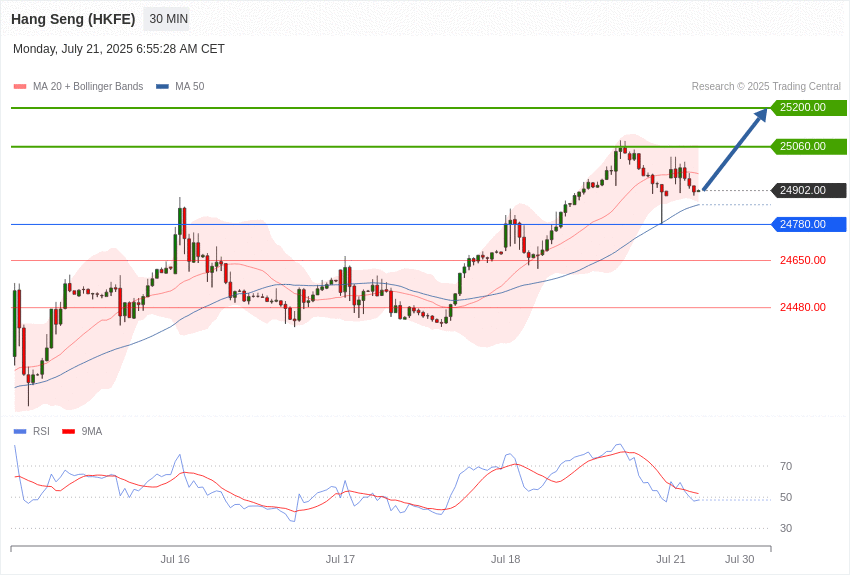Click the 9MA legend label

tap(92, 431)
